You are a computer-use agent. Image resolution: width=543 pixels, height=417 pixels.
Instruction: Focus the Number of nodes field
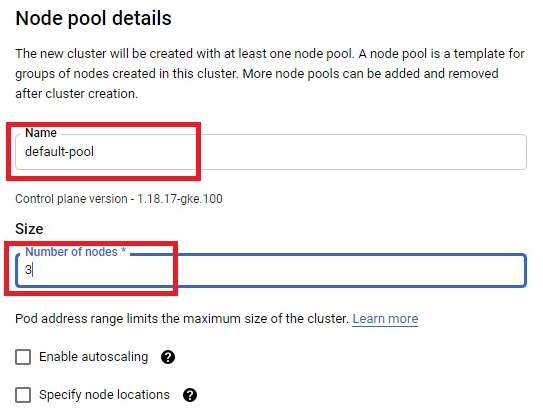(x=271, y=270)
